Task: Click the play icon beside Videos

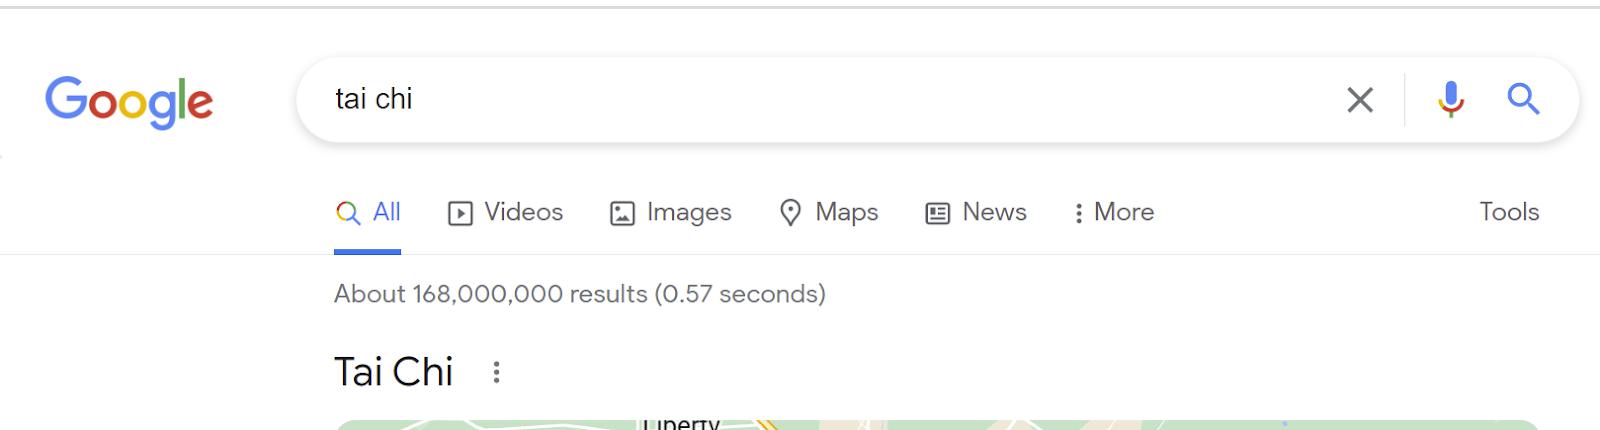Action: point(460,213)
